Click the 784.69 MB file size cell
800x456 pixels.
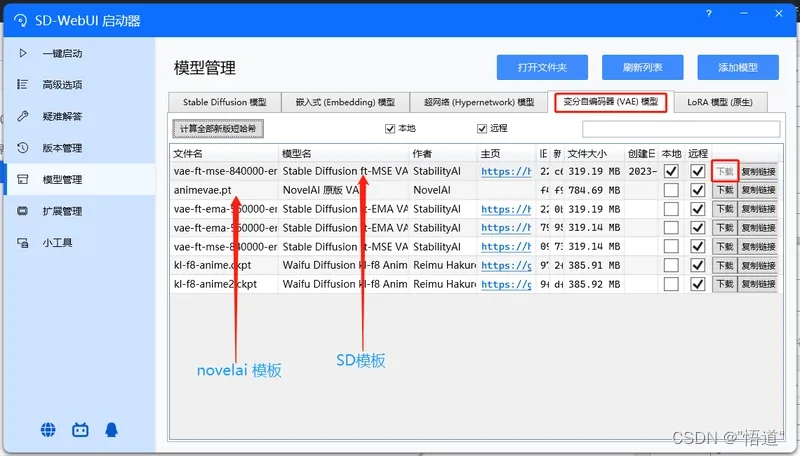coord(594,190)
